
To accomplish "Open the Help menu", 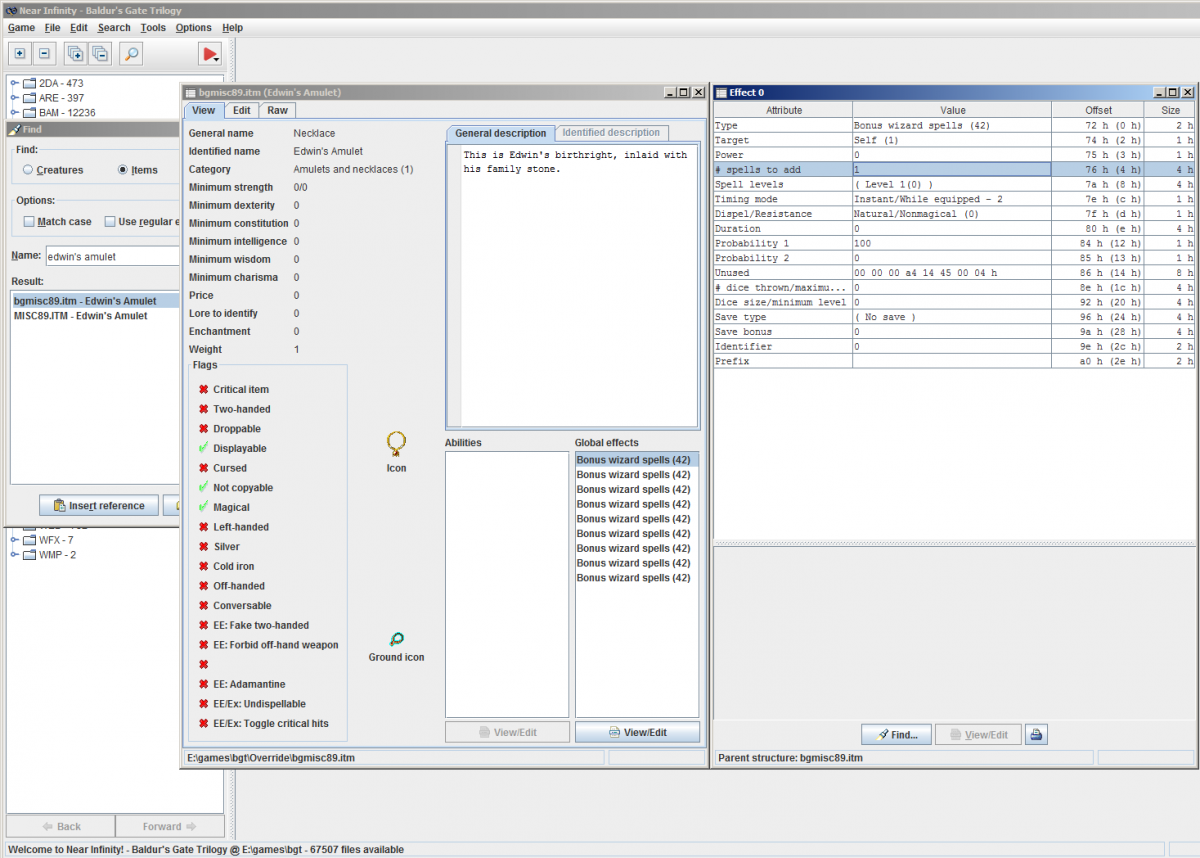I will 232,28.
